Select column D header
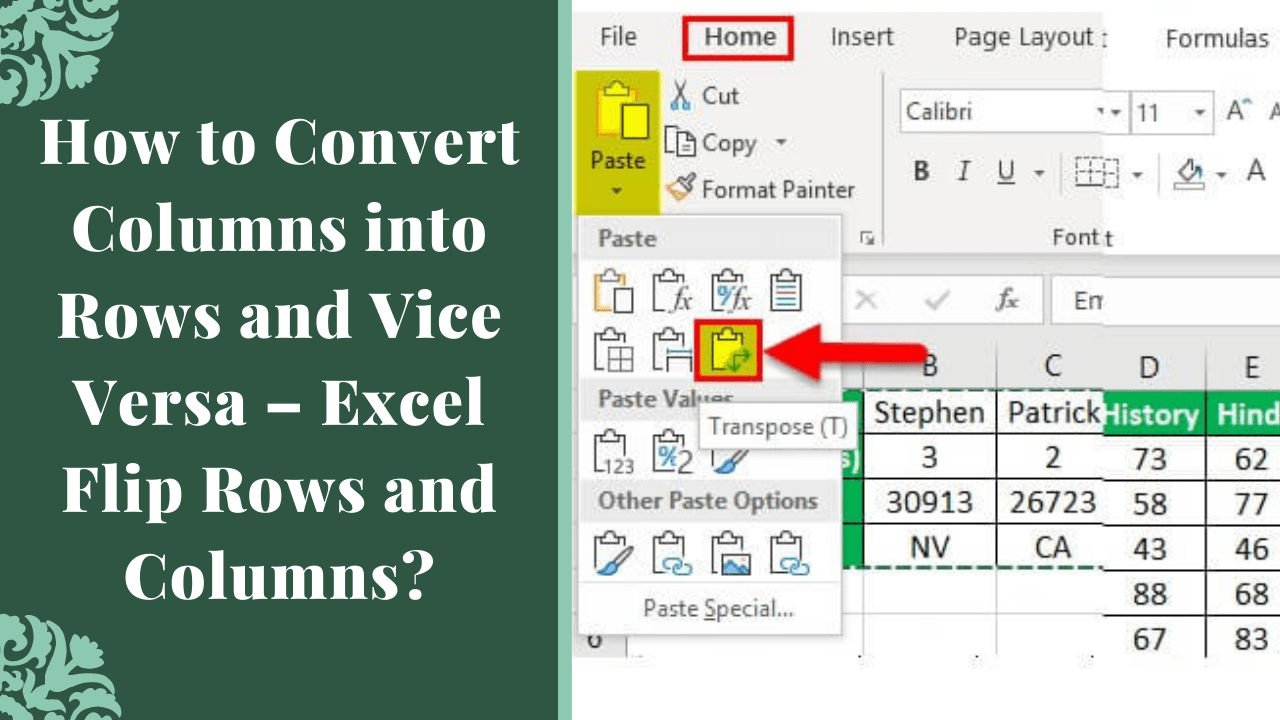 click(1149, 368)
